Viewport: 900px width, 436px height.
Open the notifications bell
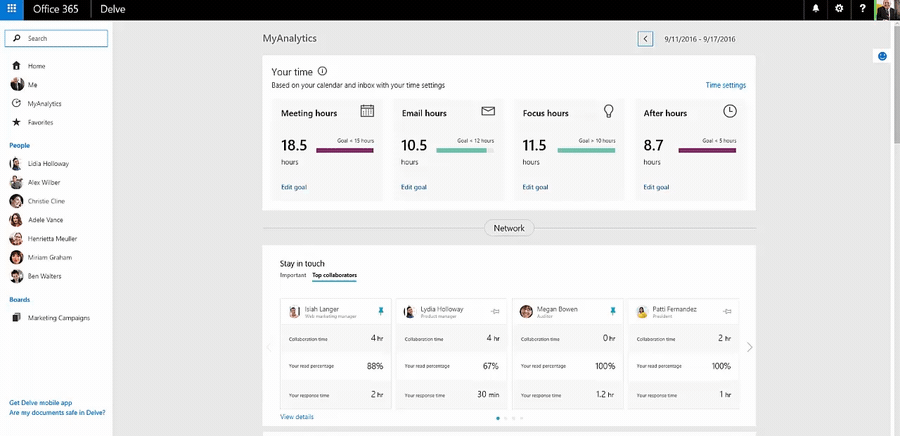[x=817, y=9]
